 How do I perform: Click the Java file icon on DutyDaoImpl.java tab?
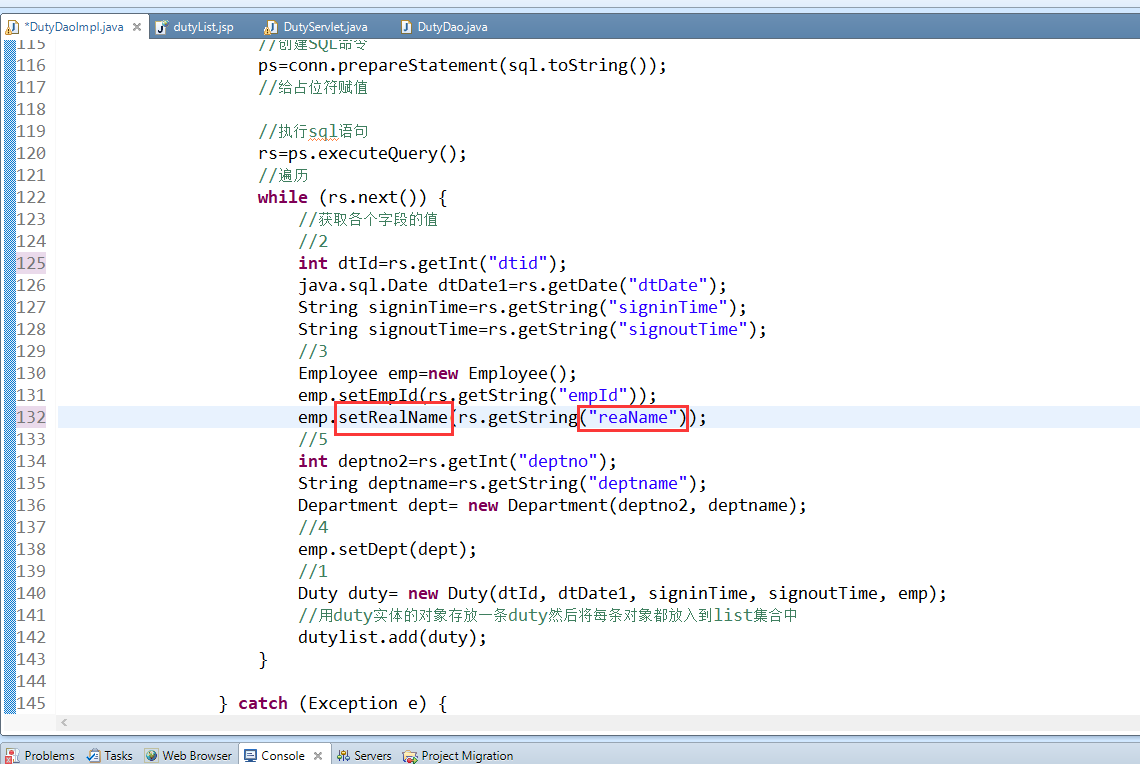[x=12, y=27]
